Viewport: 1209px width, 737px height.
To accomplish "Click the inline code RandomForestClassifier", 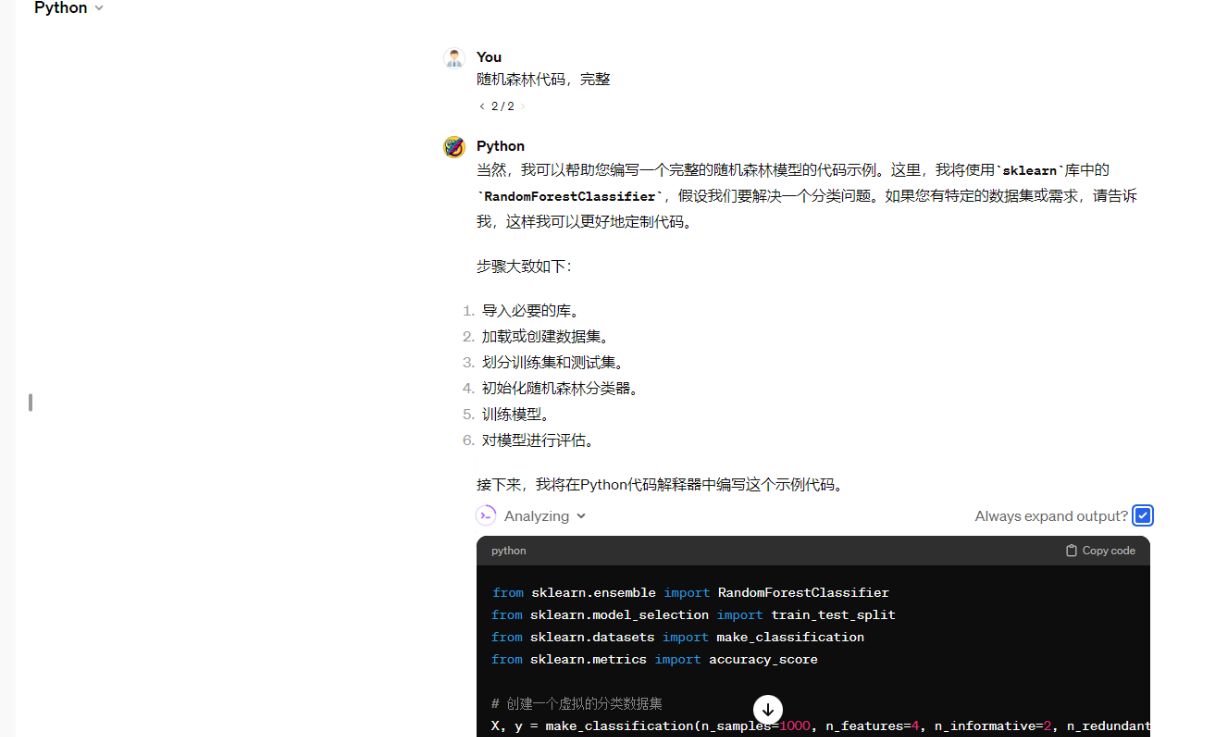I will (x=570, y=196).
